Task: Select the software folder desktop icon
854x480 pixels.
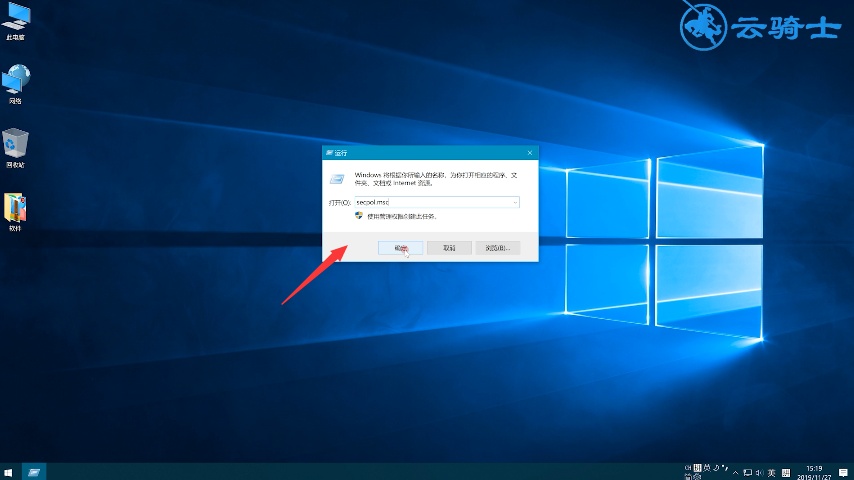Action: [15, 212]
